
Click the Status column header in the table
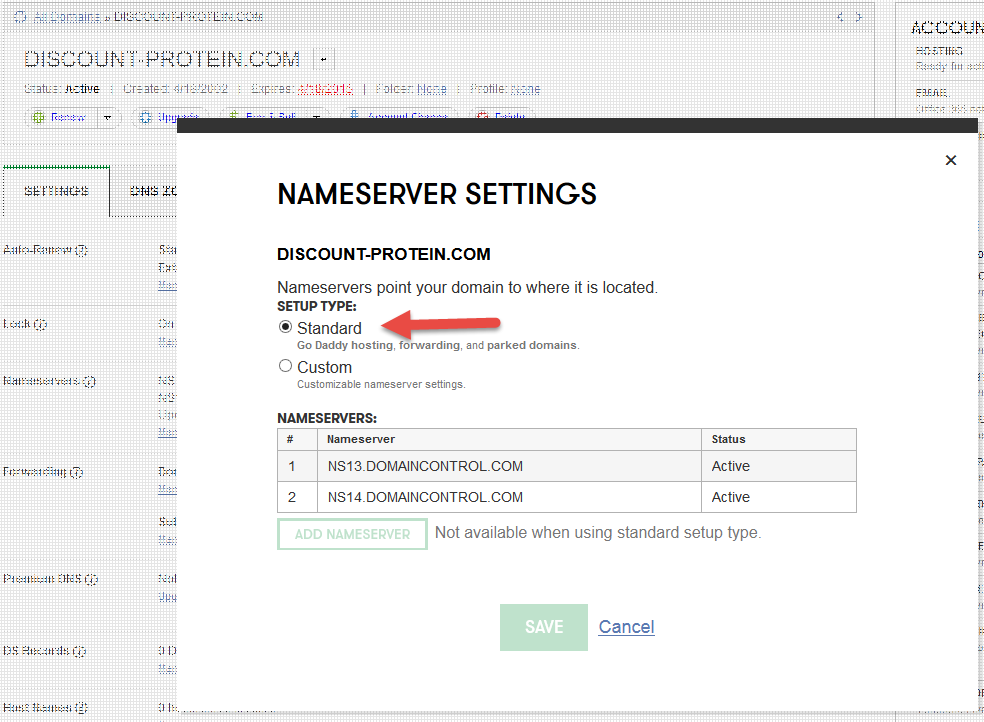coord(778,439)
